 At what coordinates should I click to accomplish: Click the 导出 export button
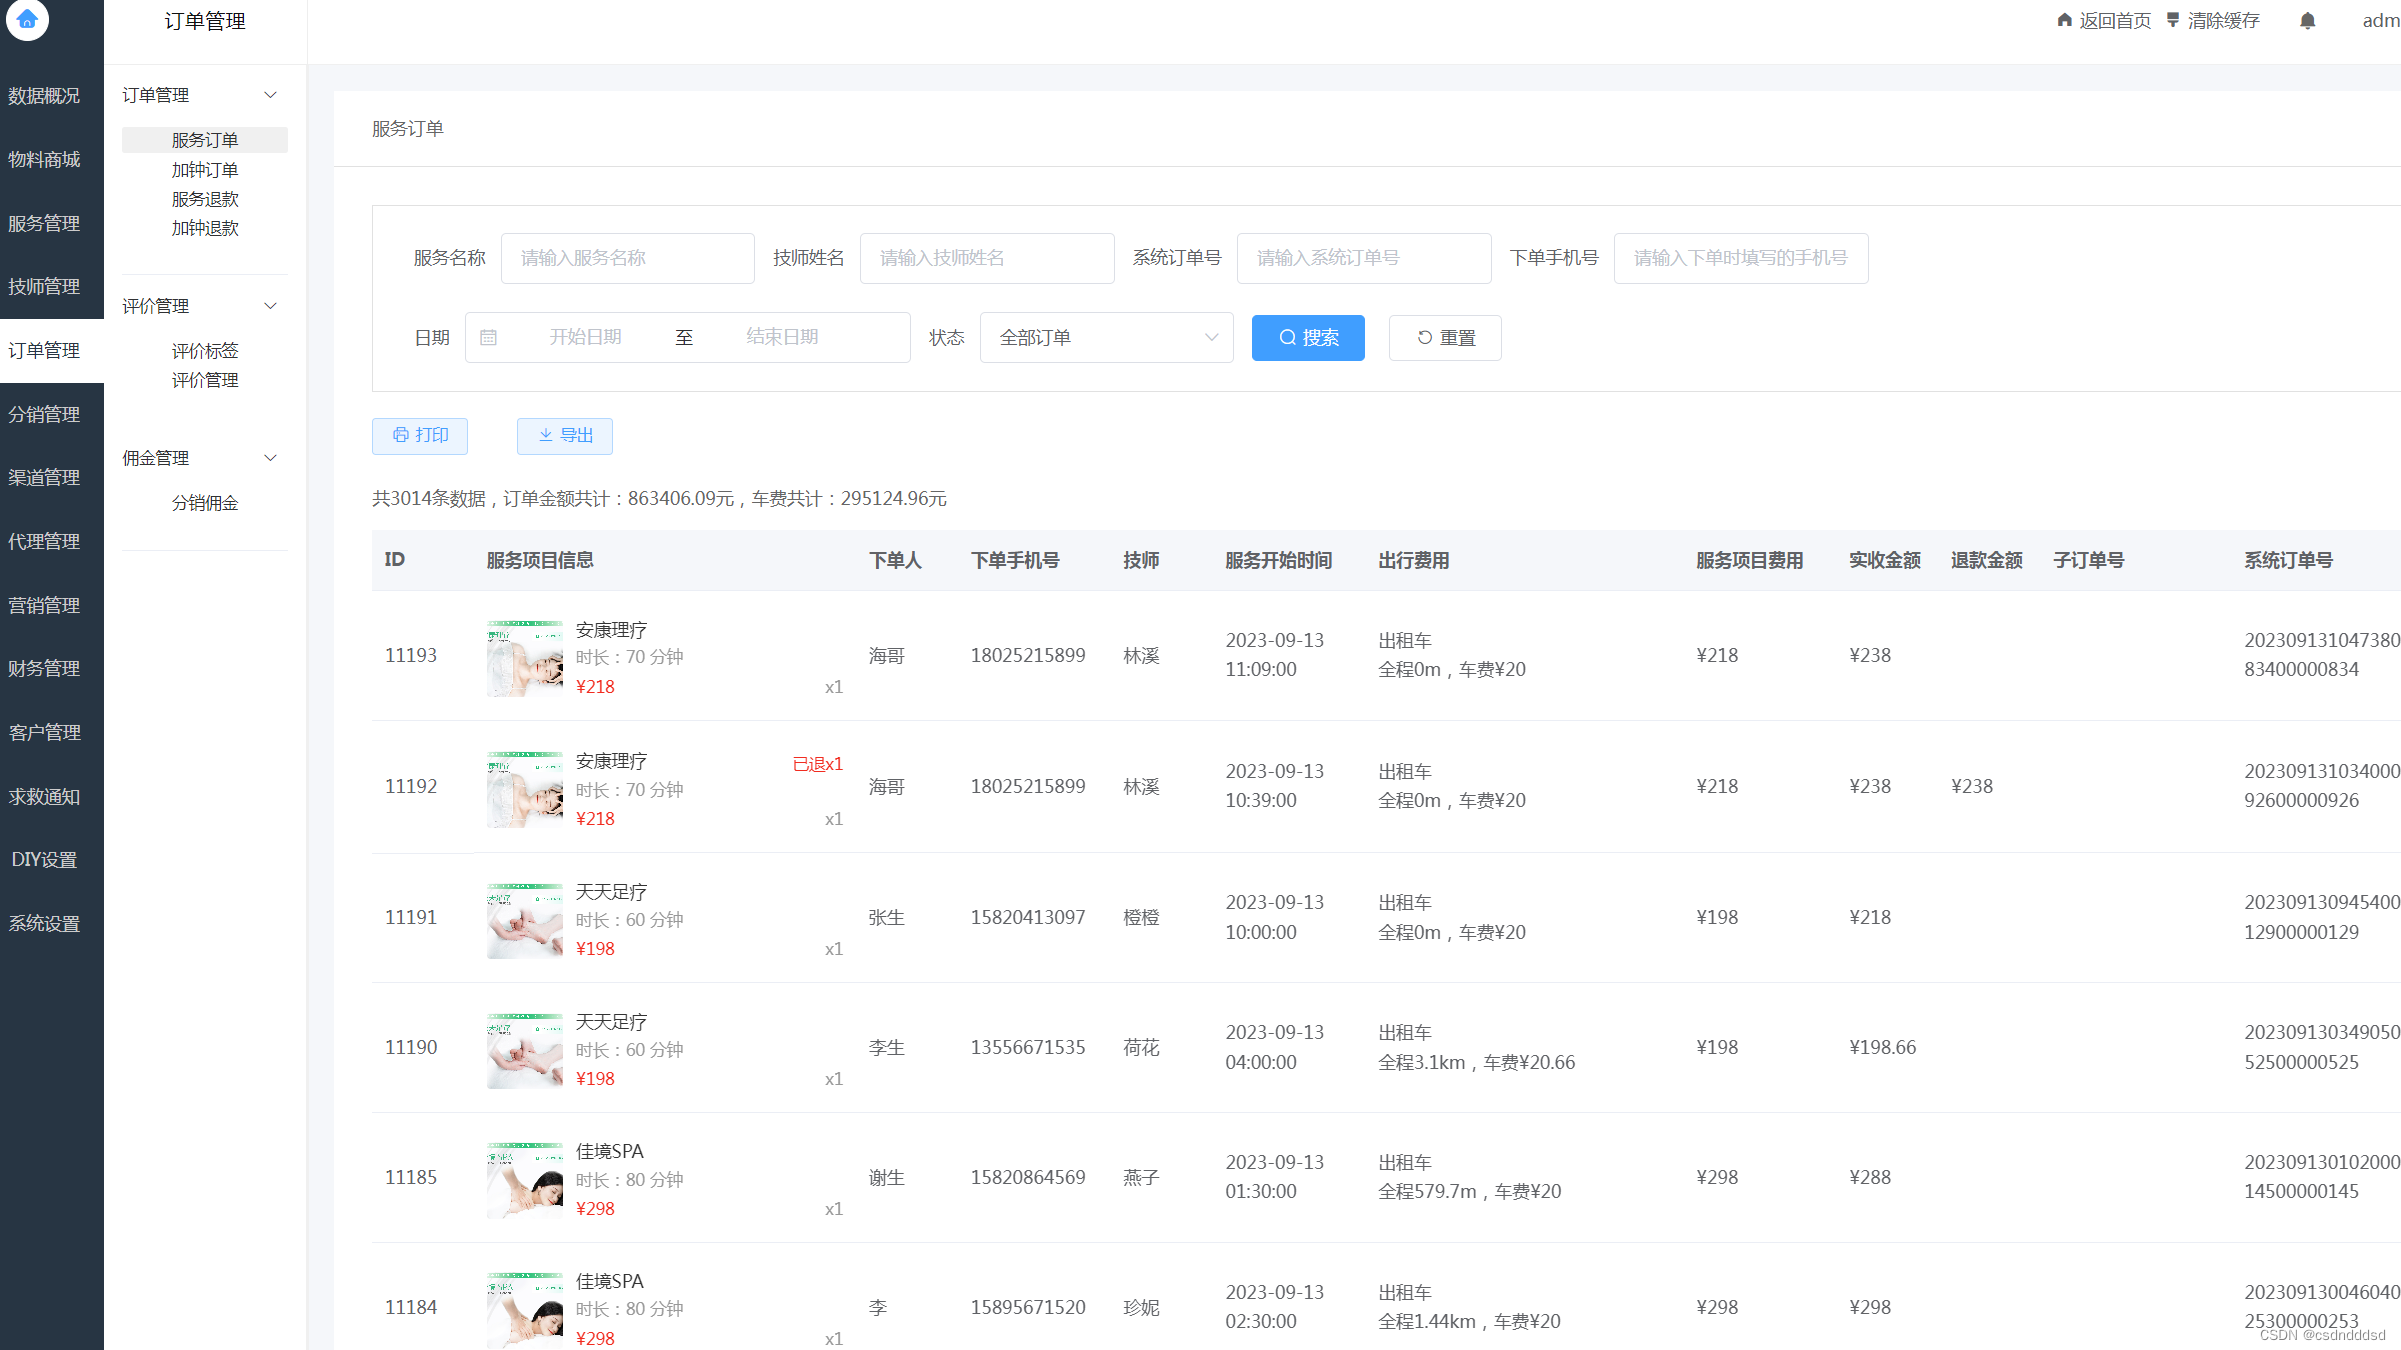pyautogui.click(x=565, y=436)
